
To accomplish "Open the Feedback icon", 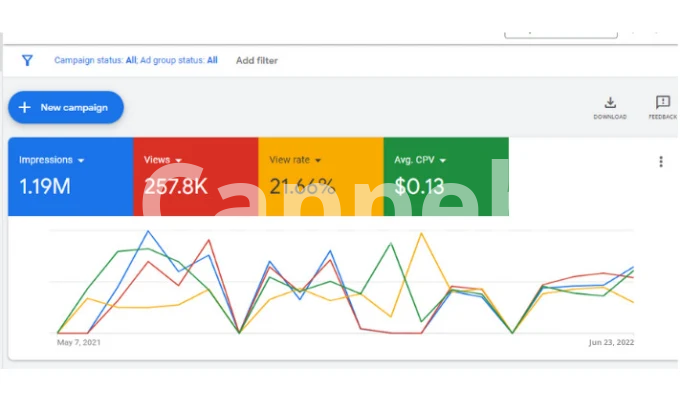I will click(662, 102).
